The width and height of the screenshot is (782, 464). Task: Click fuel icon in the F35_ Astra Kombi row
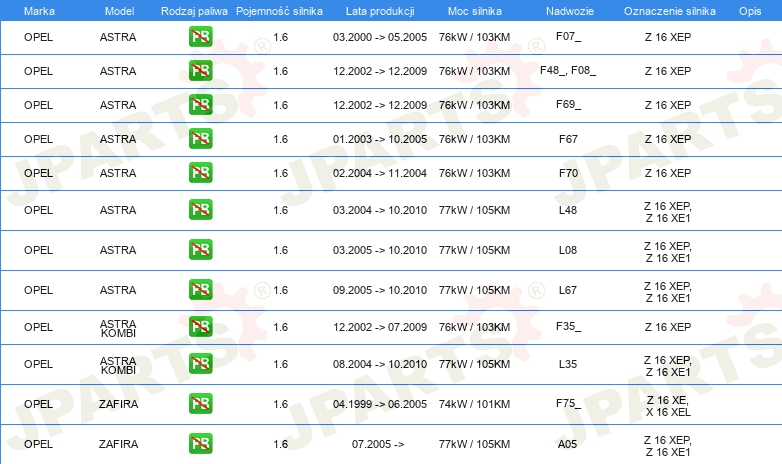(200, 327)
